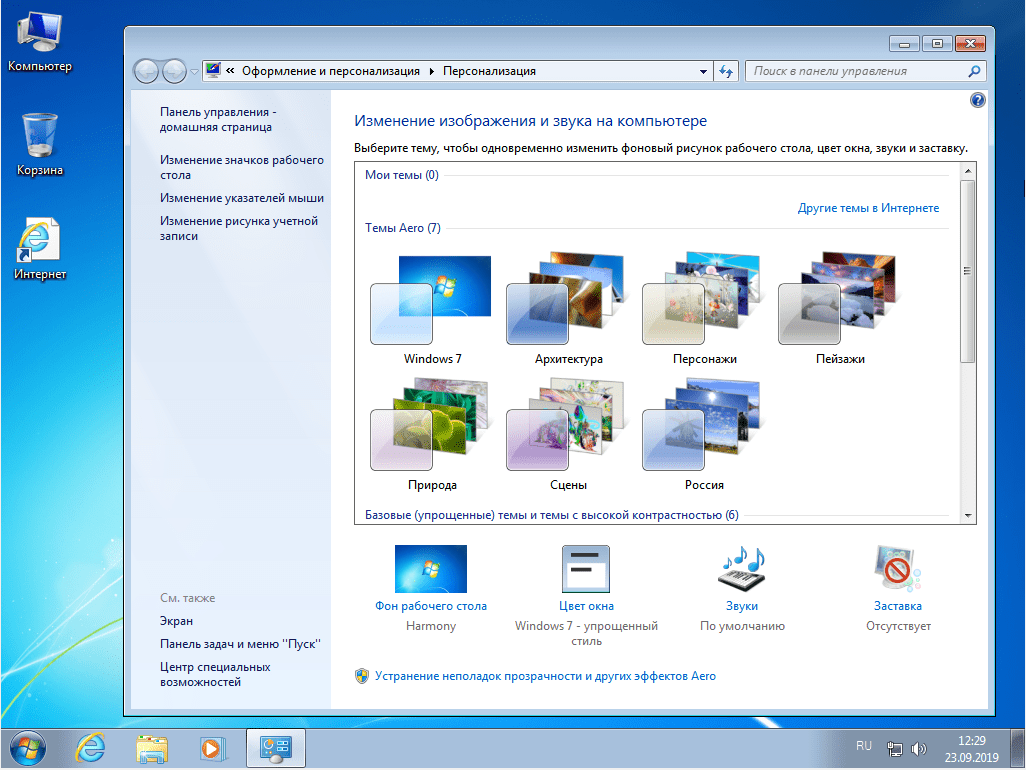Open Цвет окна window color icon
The image size is (1026, 770).
[x=586, y=569]
